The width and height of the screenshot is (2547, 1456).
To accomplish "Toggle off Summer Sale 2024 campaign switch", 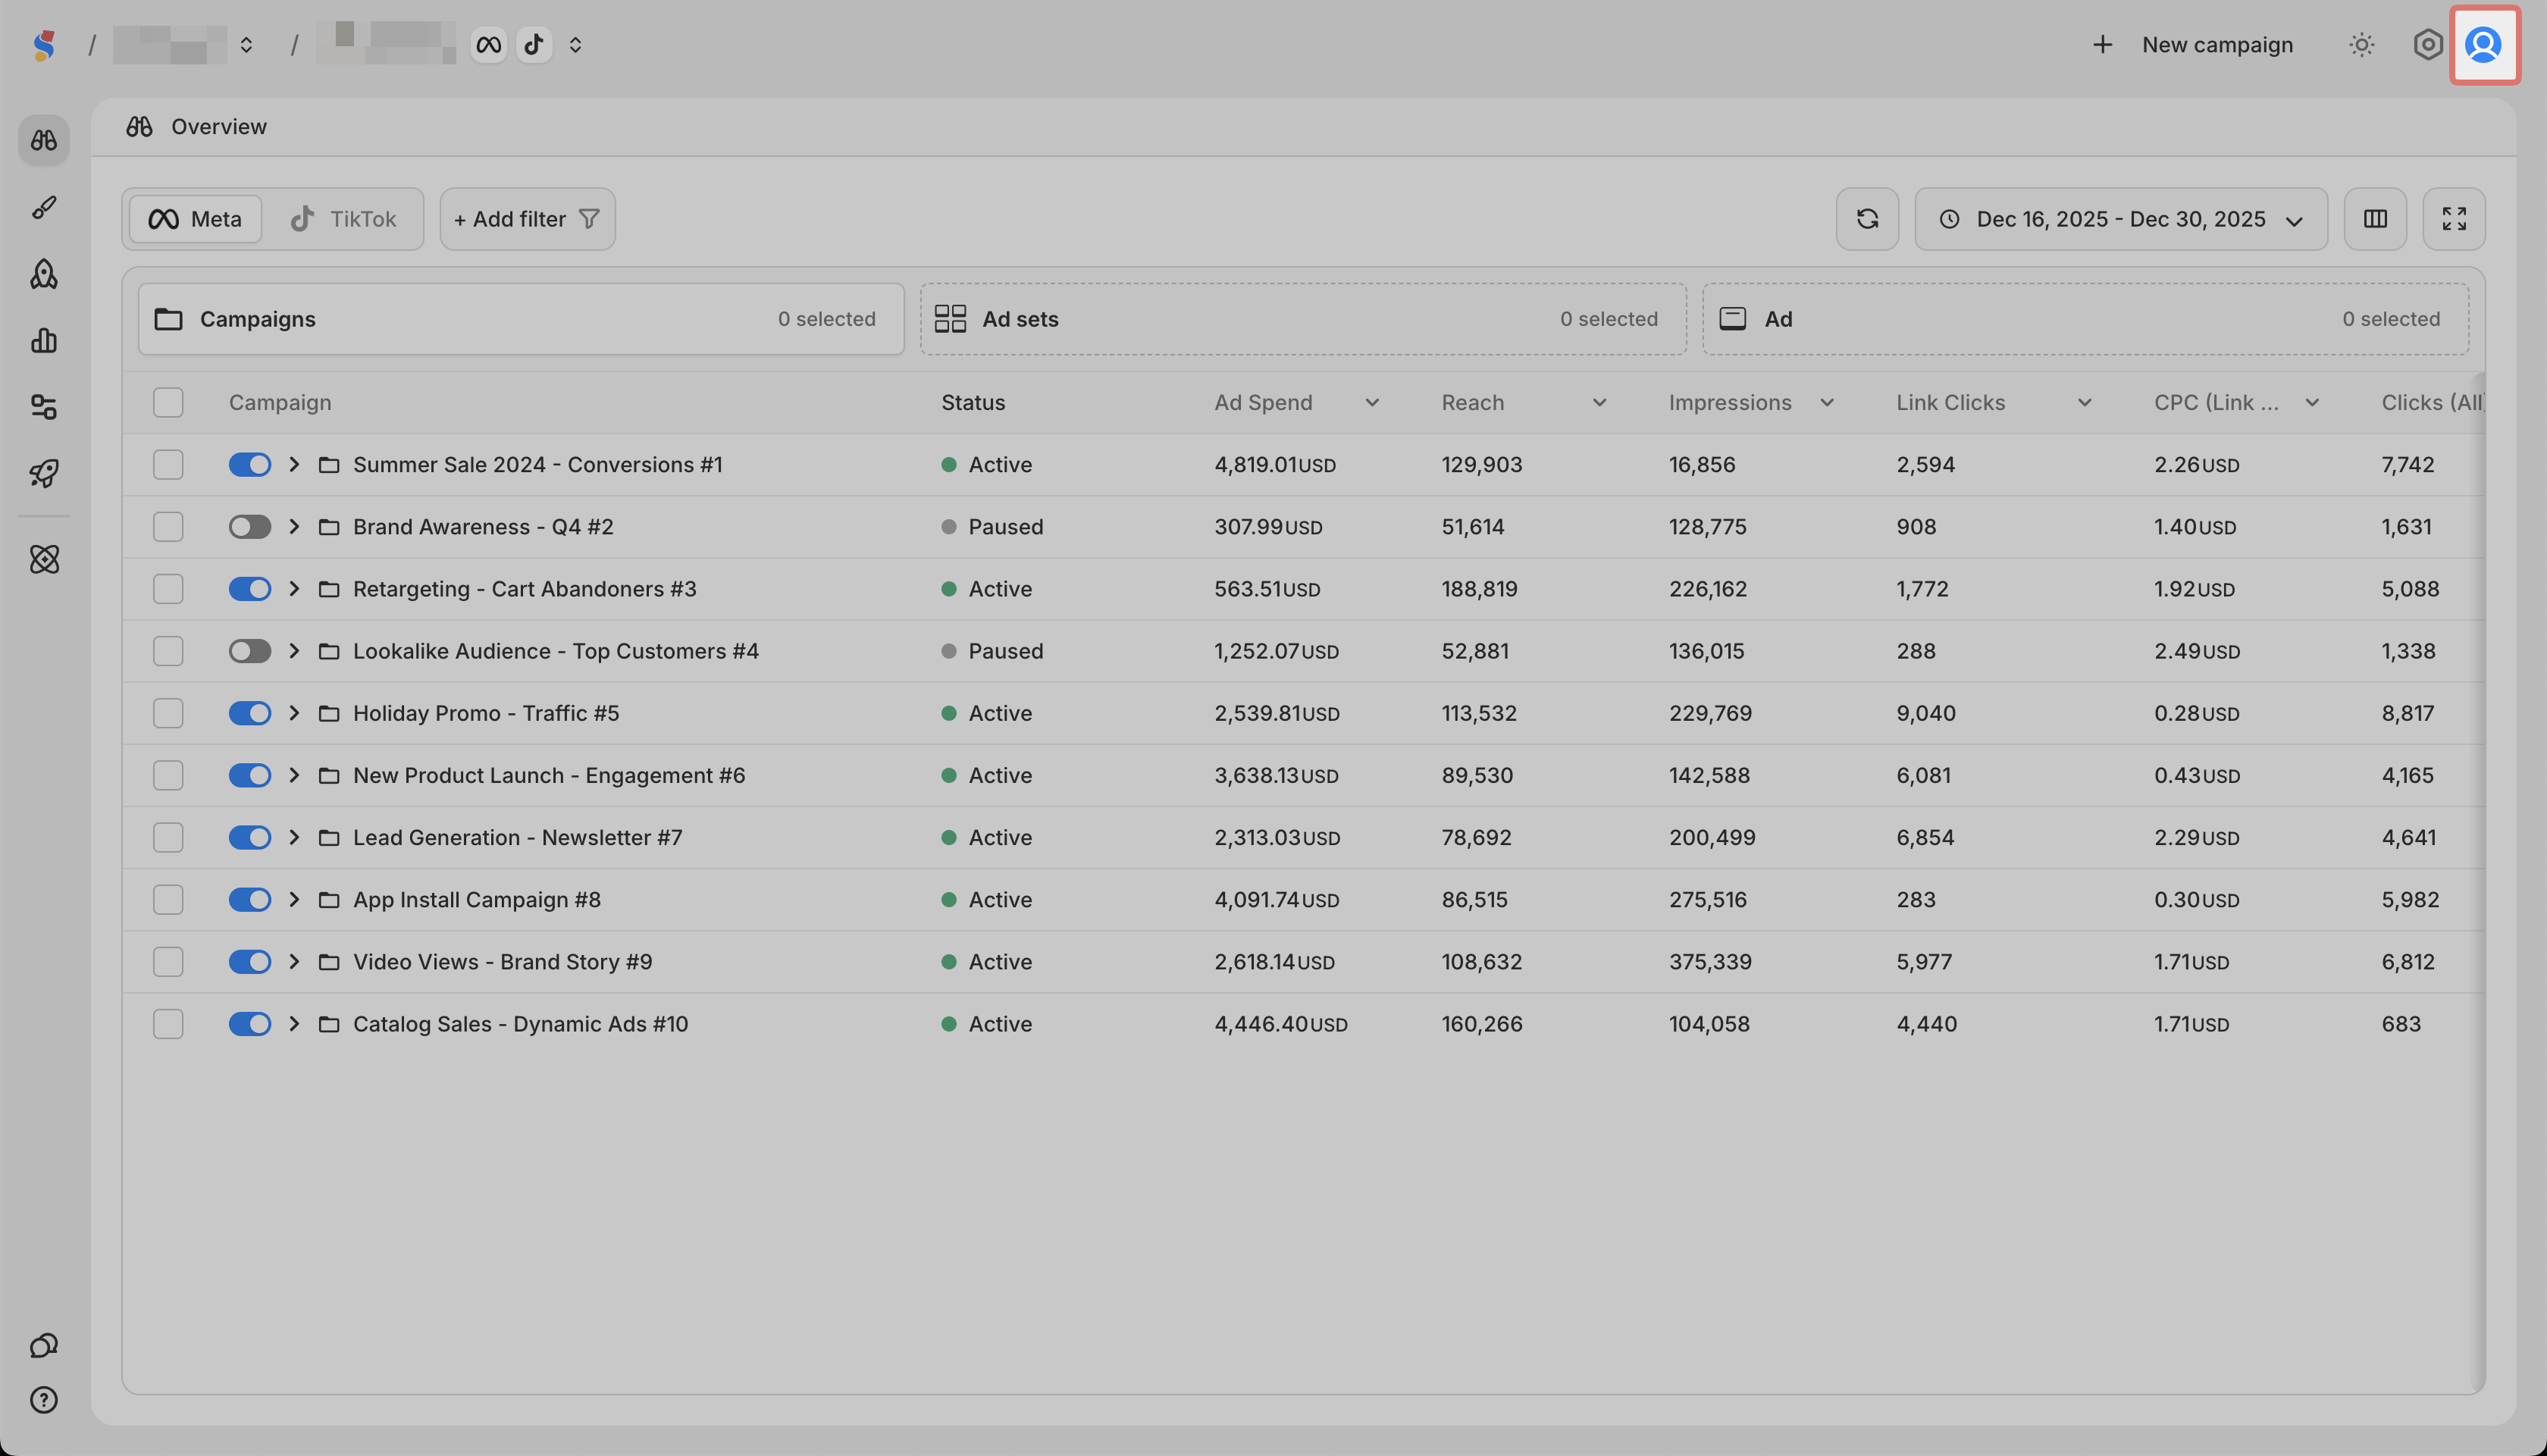I will (x=250, y=465).
